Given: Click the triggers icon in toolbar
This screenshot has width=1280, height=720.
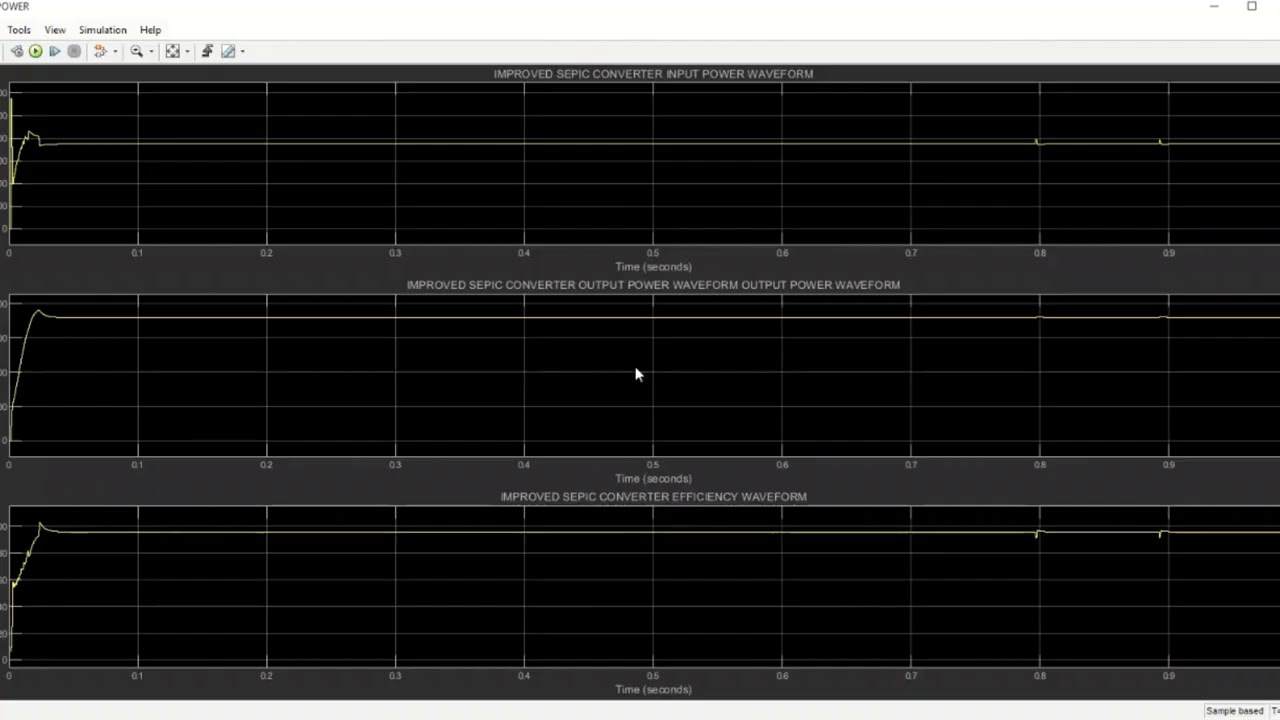Looking at the screenshot, I should pos(208,51).
